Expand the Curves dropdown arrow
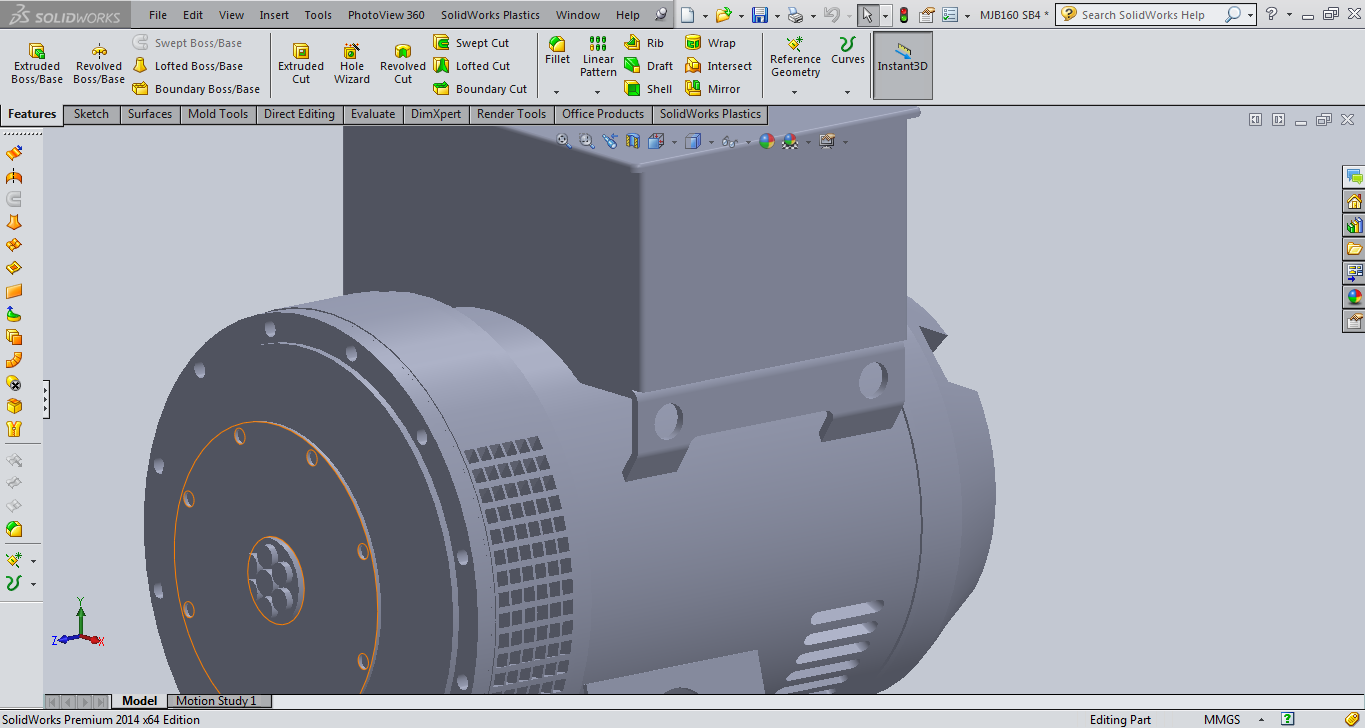 click(x=848, y=92)
